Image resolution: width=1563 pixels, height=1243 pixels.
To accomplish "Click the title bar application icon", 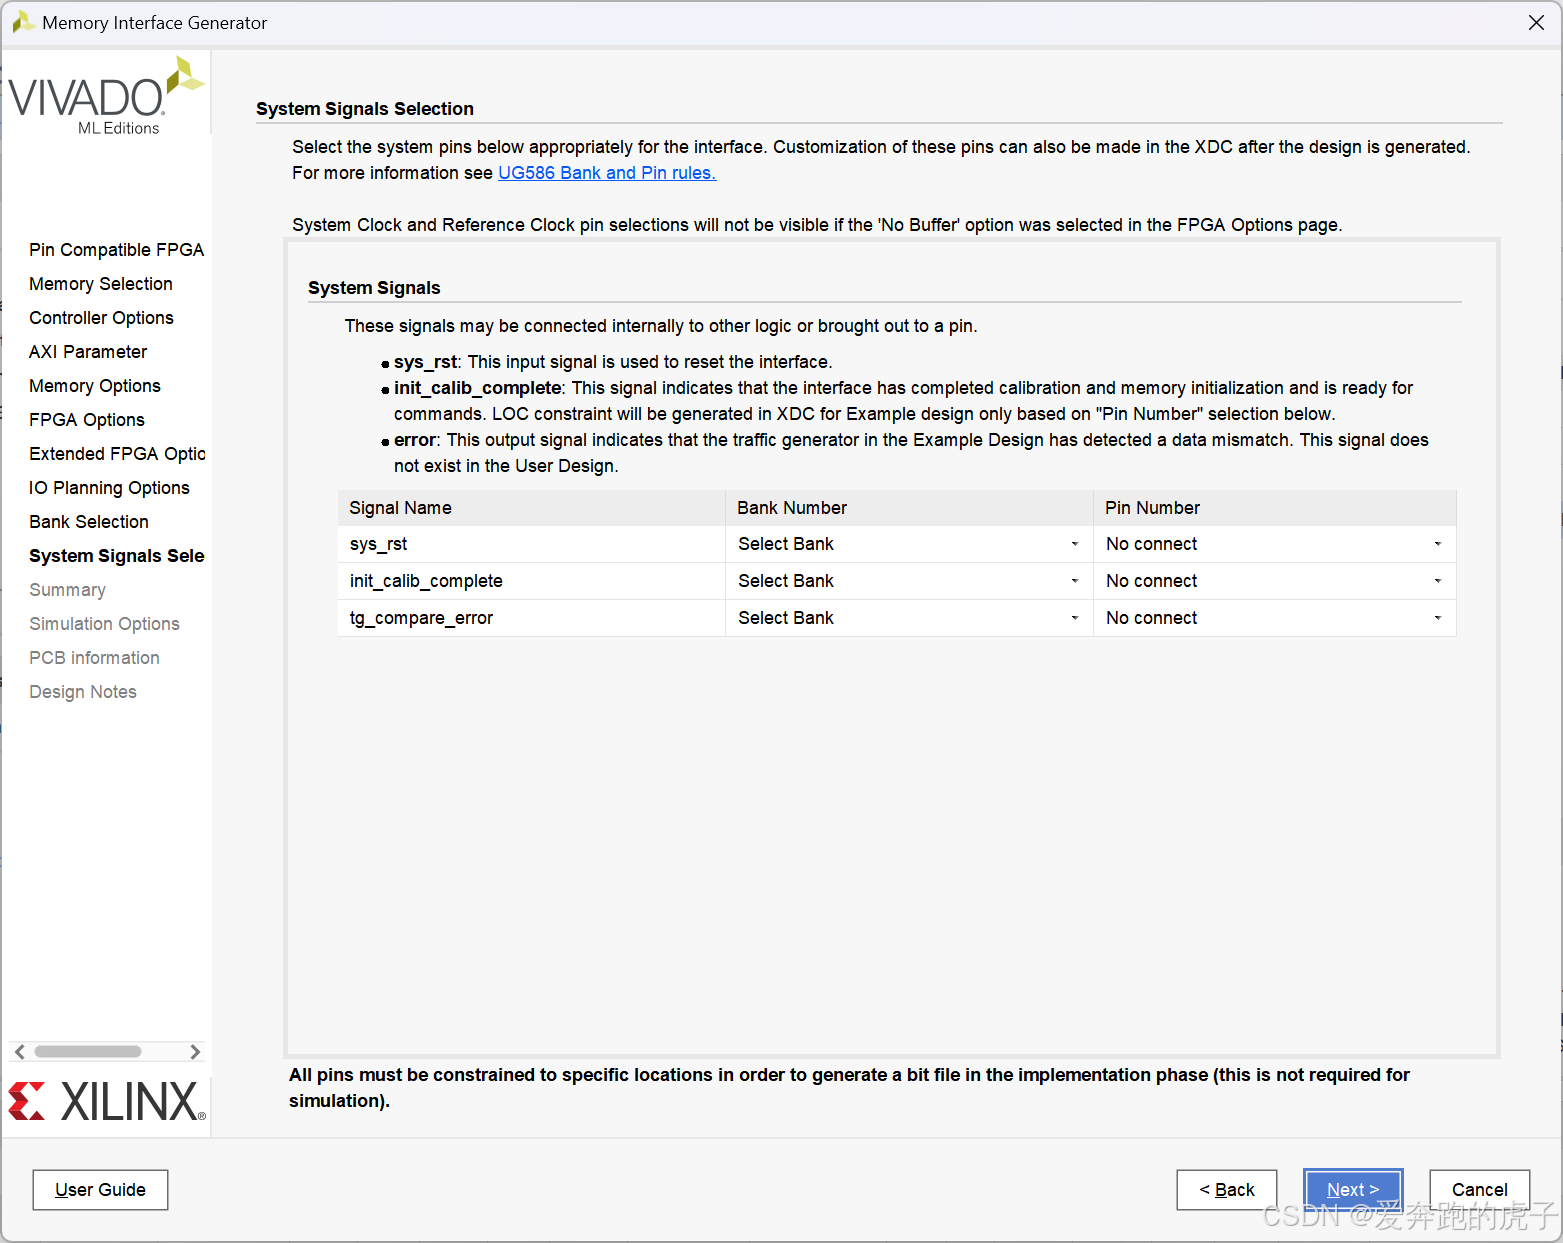I will [x=23, y=22].
